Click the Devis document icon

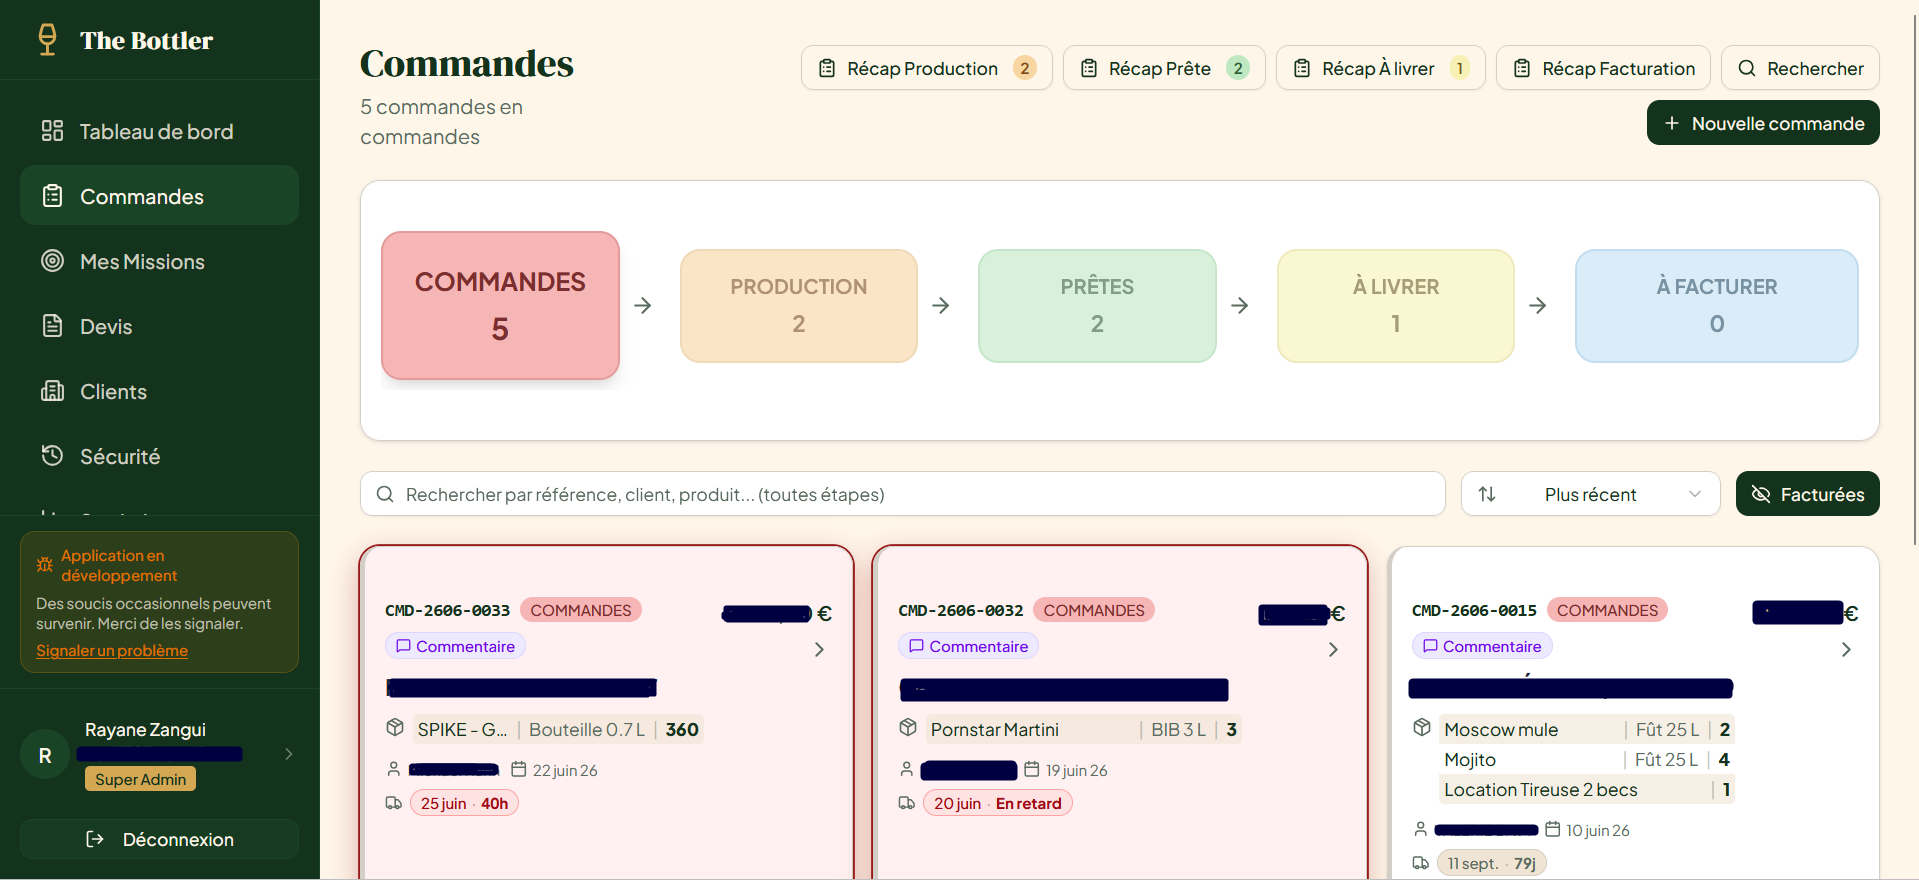[52, 326]
